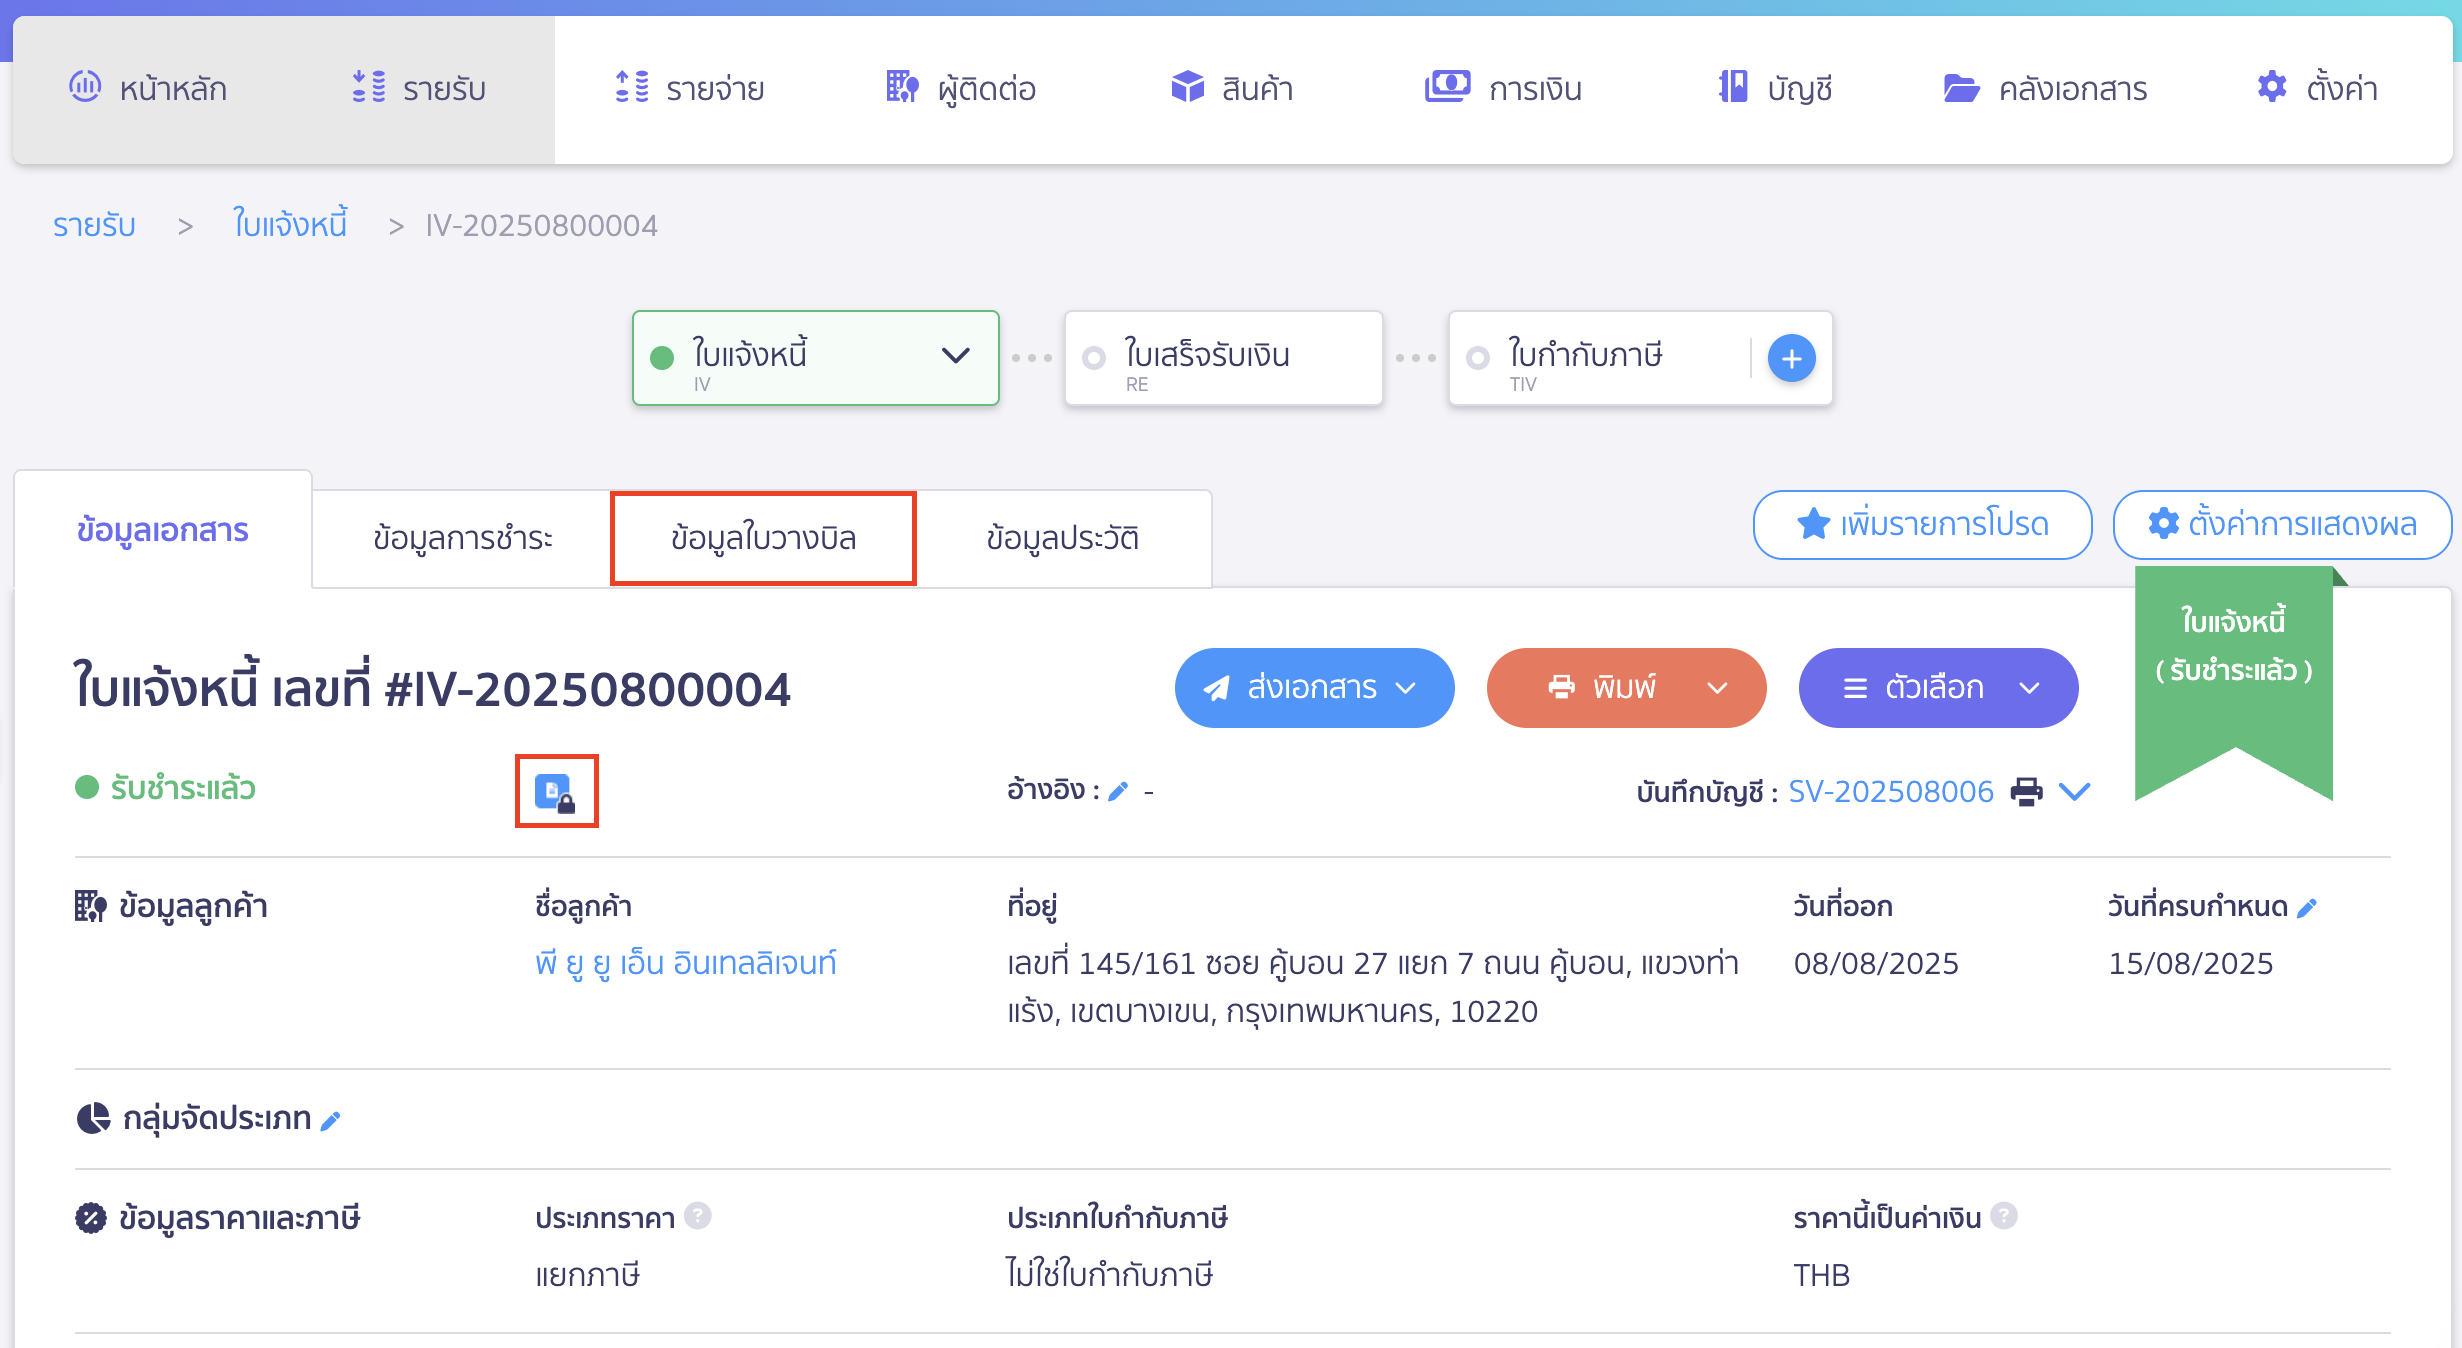This screenshot has height=1348, width=2462.
Task: Expand the บันทึกบัญชี chevron
Action: pyautogui.click(x=2075, y=791)
